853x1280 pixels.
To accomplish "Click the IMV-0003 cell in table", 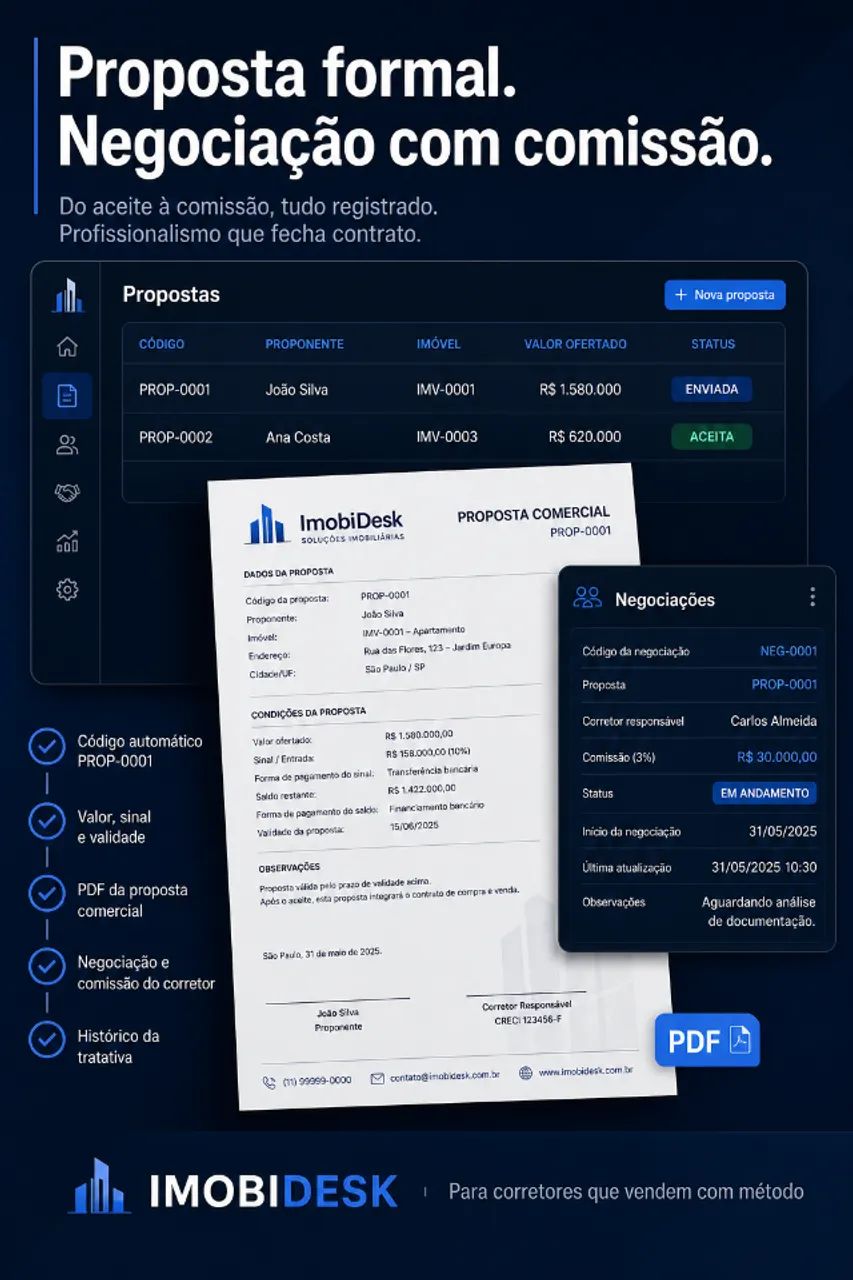I will (x=447, y=437).
